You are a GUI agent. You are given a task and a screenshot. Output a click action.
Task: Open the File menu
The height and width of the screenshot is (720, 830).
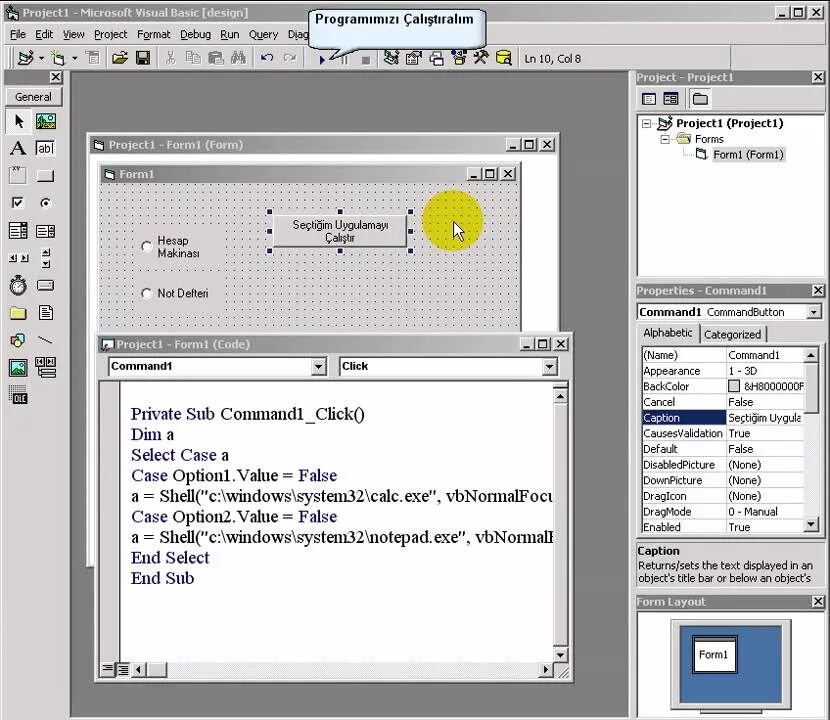pos(17,34)
